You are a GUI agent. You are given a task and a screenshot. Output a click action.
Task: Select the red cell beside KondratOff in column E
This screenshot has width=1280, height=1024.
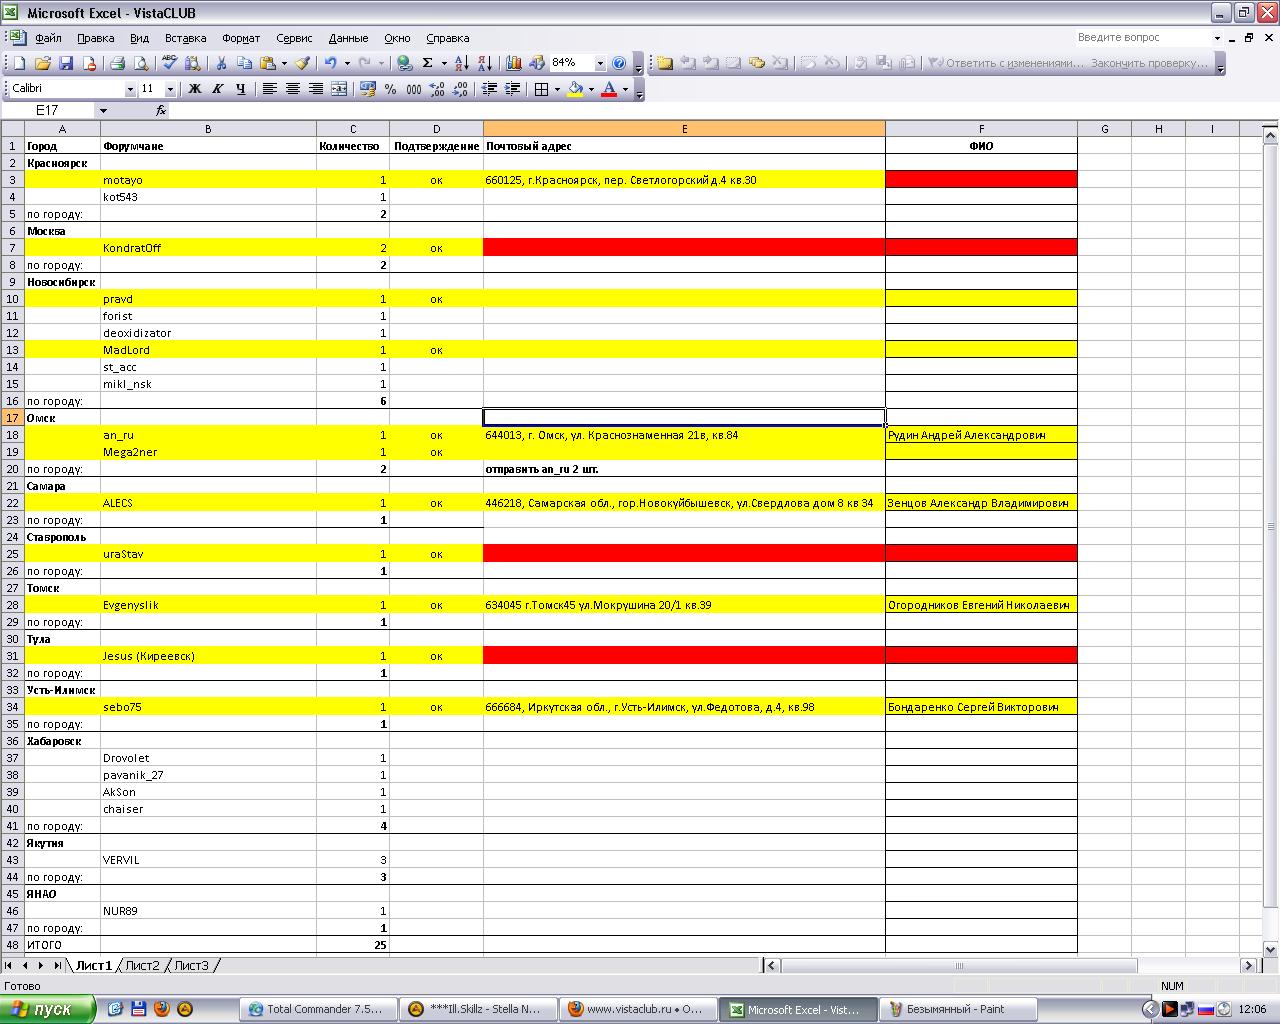click(684, 248)
